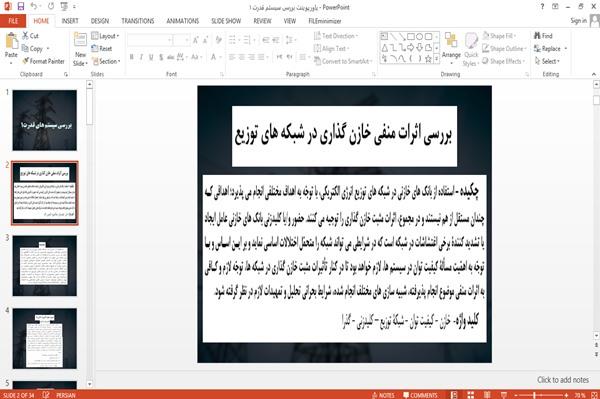Open the Layout dropdown

click(x=105, y=36)
